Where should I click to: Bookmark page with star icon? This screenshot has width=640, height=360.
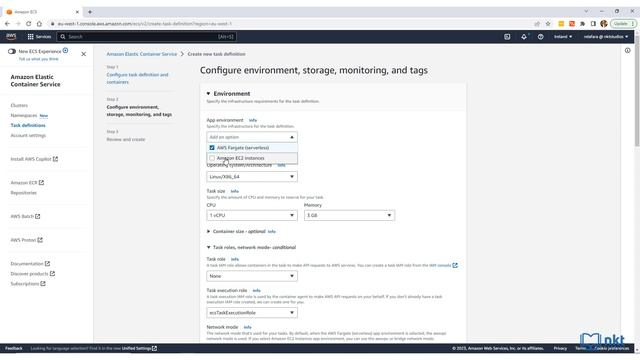tap(548, 24)
